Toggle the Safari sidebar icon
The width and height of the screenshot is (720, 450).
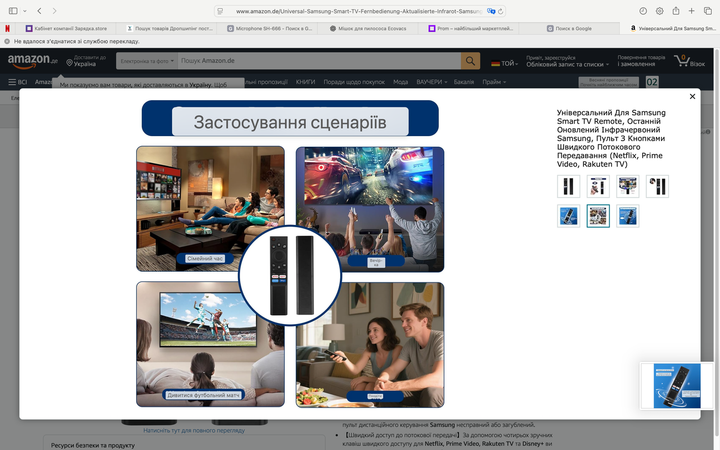(x=13, y=11)
